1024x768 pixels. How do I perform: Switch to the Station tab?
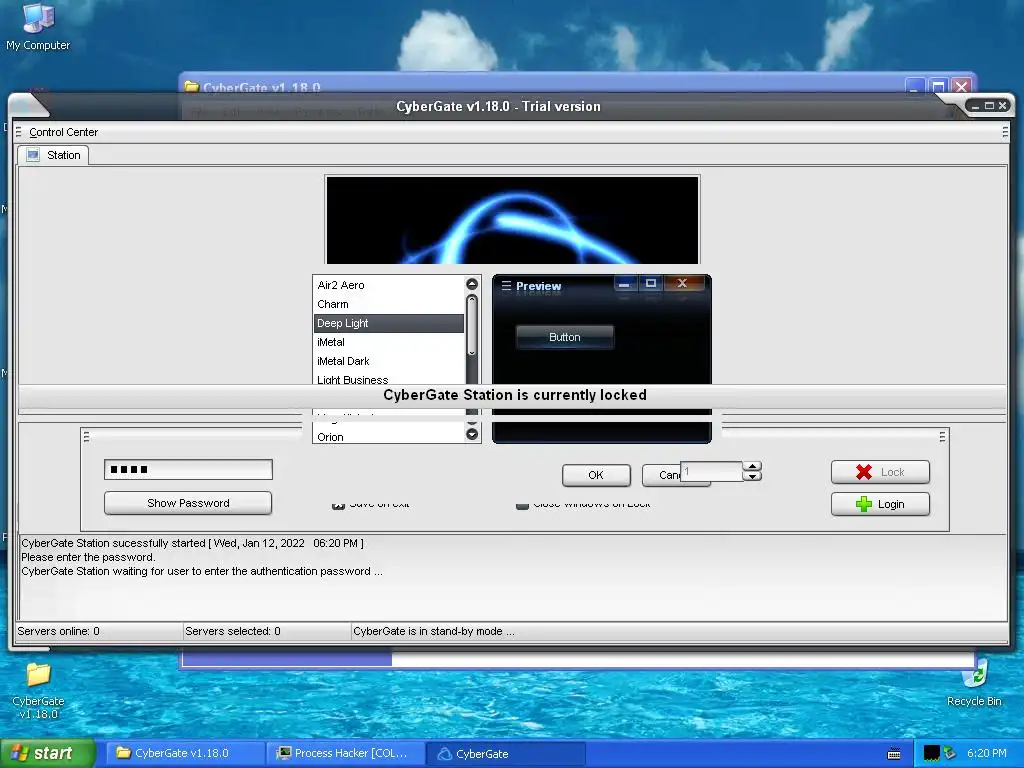pos(53,155)
